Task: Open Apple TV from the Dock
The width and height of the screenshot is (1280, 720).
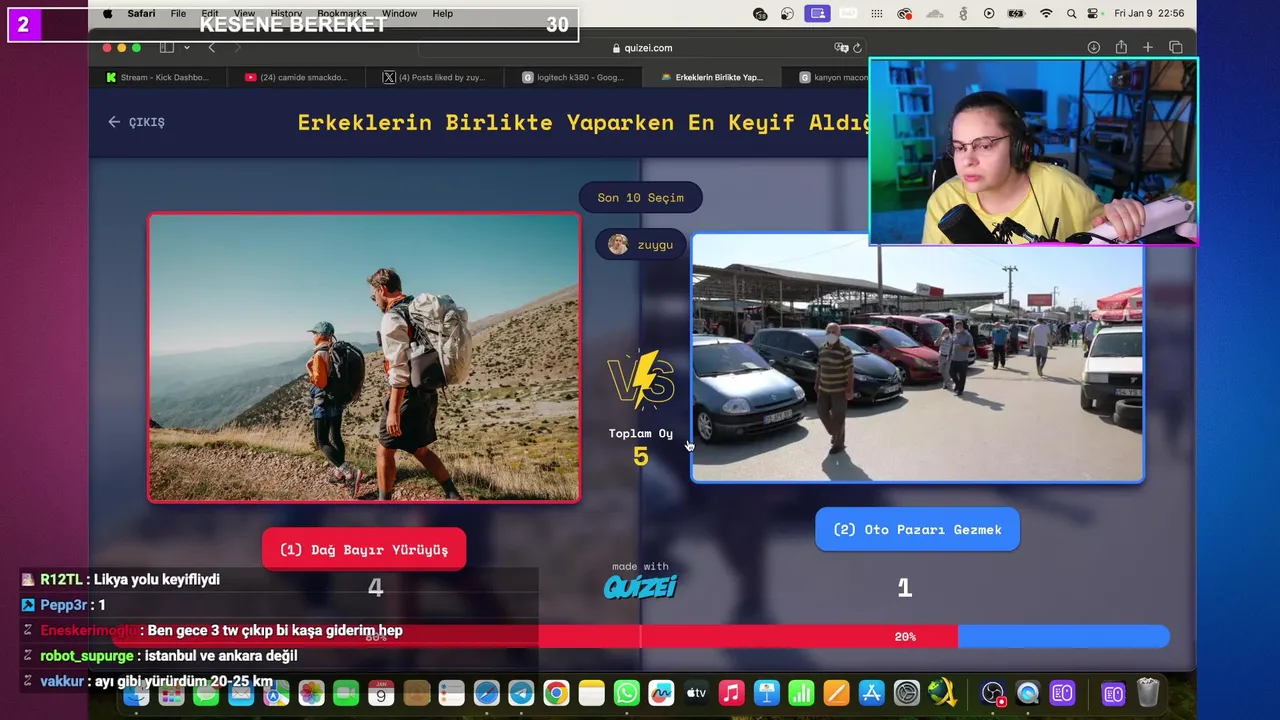Action: [696, 693]
